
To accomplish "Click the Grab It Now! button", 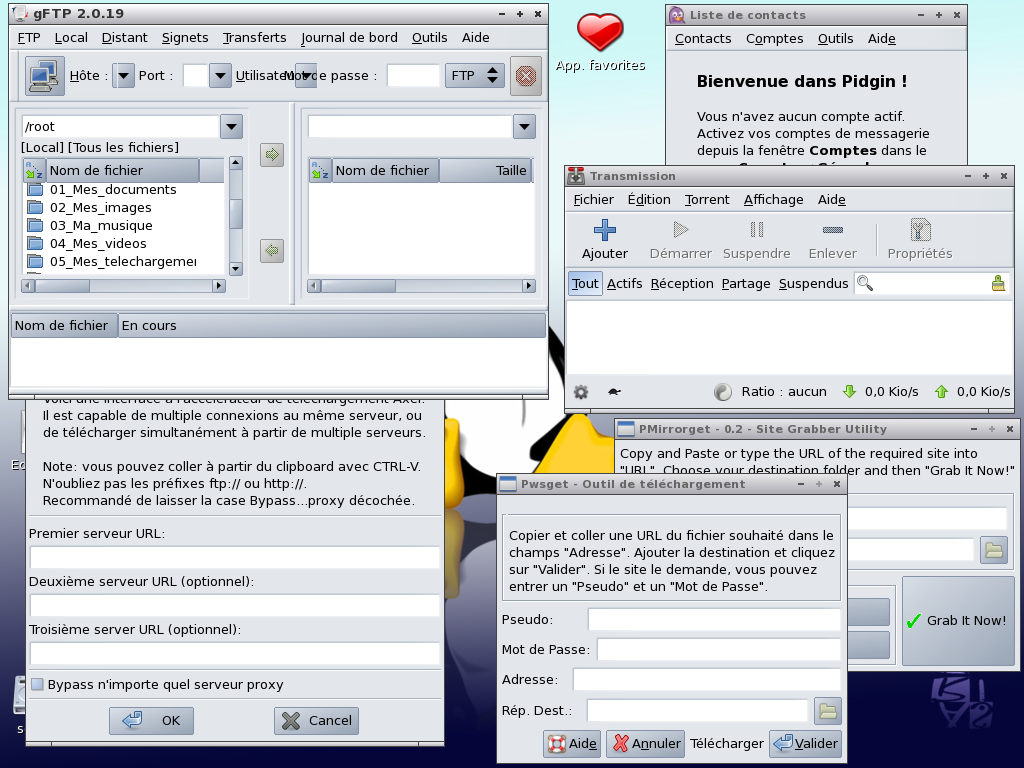I will [958, 621].
